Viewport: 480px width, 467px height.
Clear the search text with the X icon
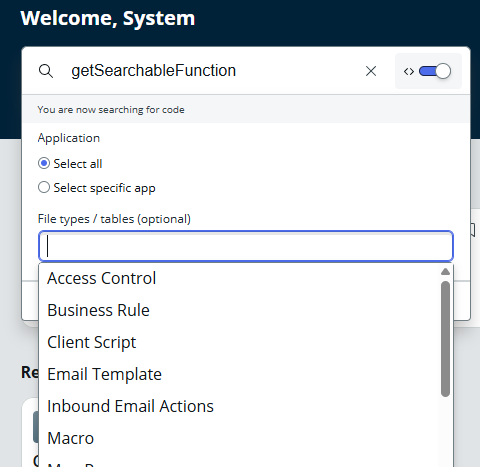[371, 71]
